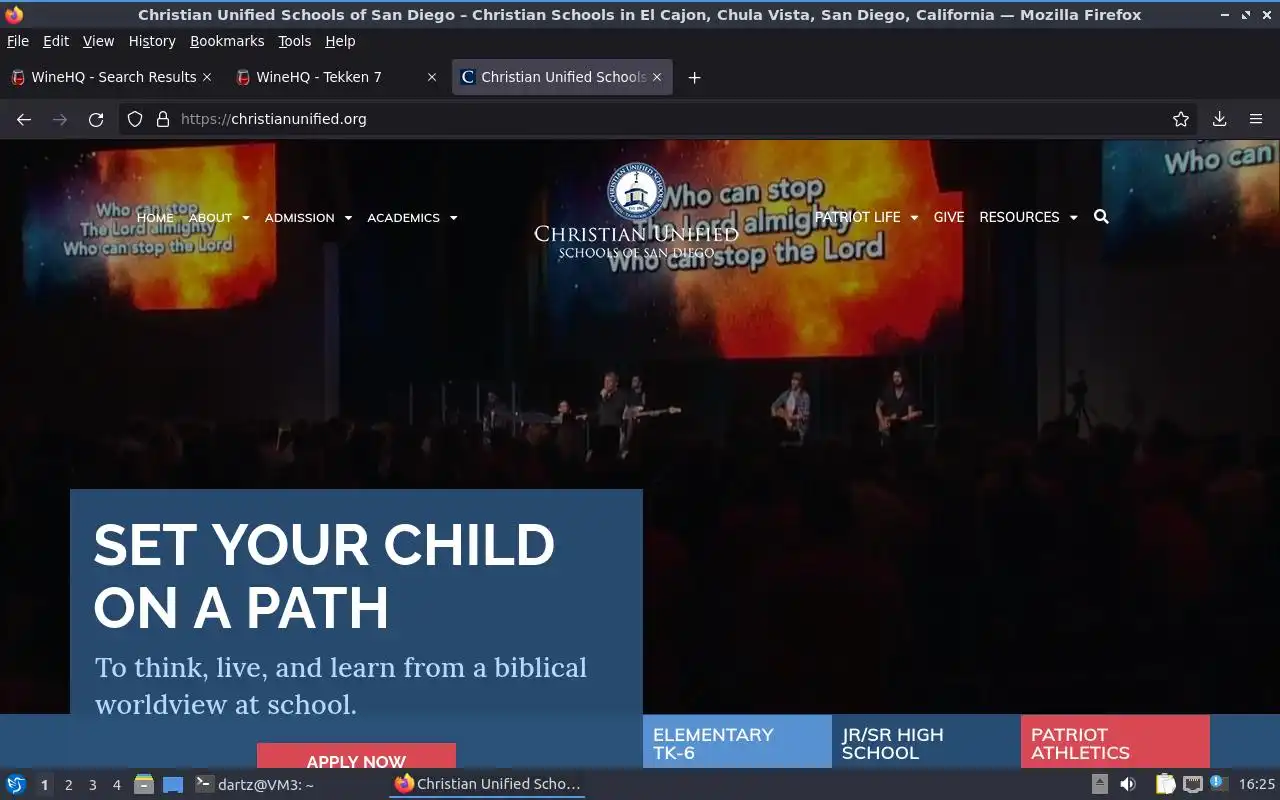Screen dimensions: 1280x800
Task: Open the Help menu
Action: point(340,41)
